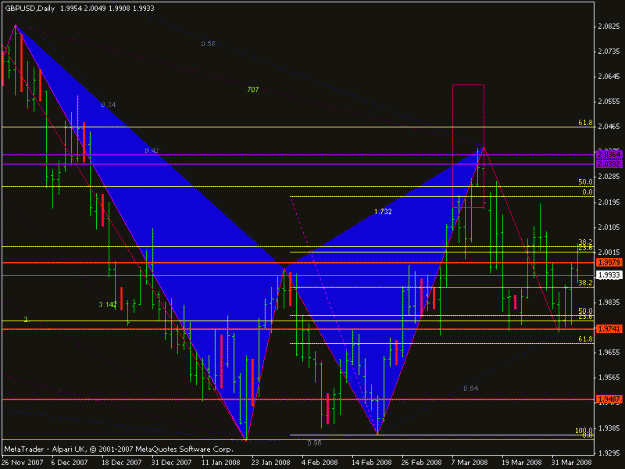Click the green 3.142 ratio label

[x=108, y=304]
